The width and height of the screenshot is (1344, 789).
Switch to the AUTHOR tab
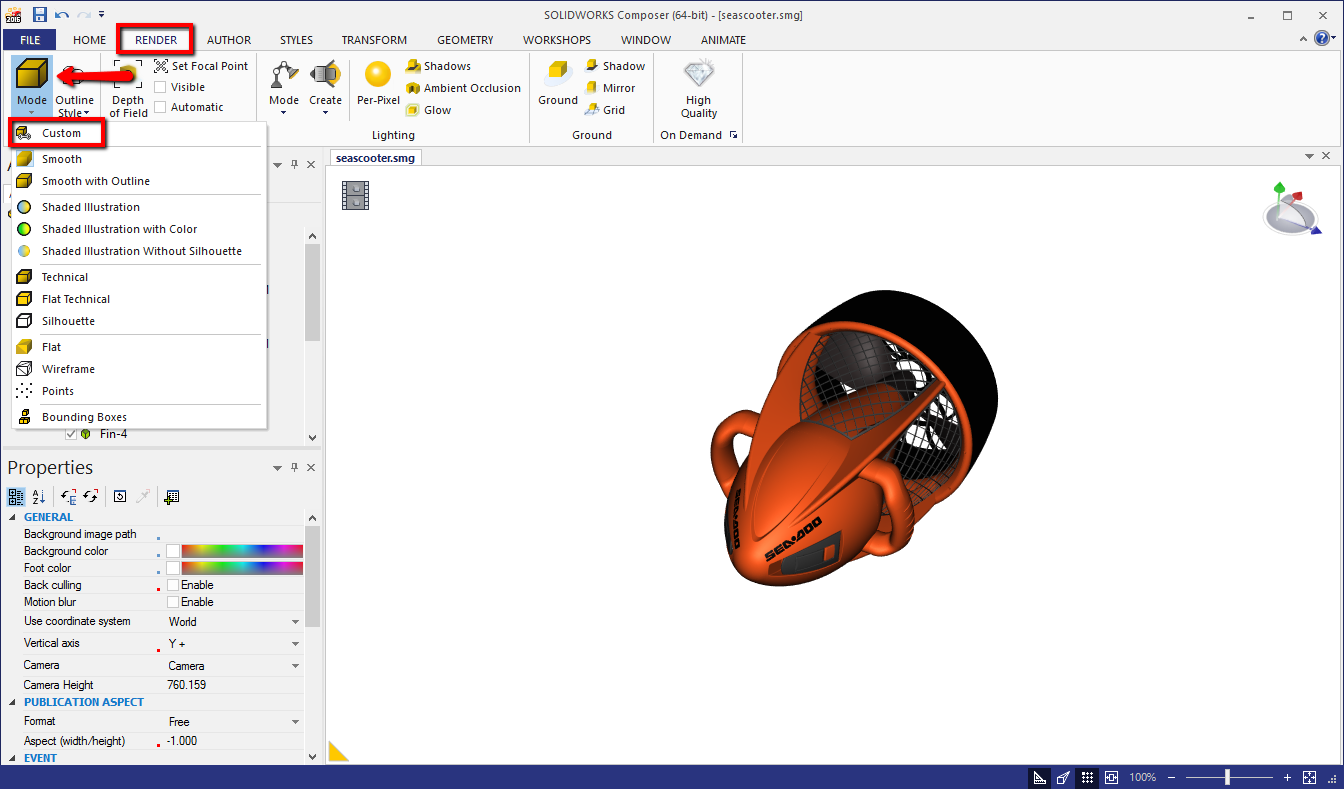click(229, 40)
